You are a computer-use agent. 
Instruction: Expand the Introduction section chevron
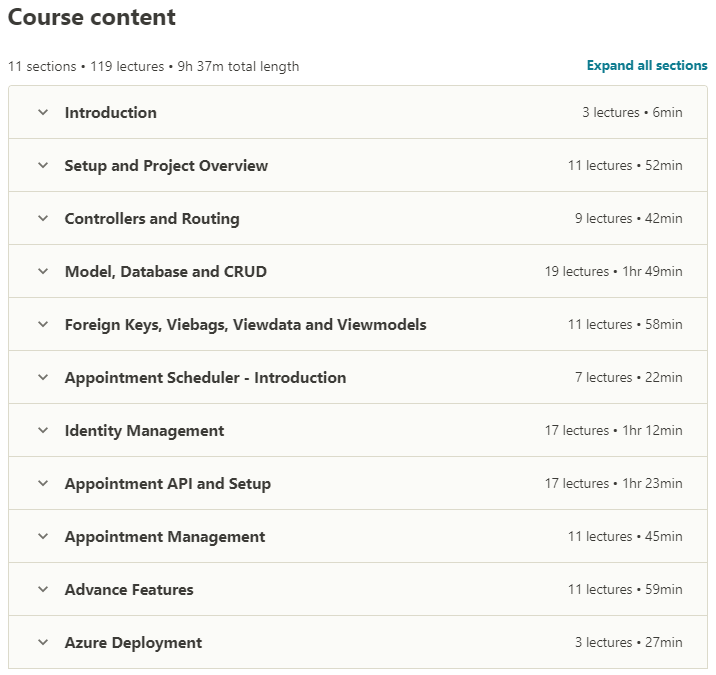(x=43, y=113)
